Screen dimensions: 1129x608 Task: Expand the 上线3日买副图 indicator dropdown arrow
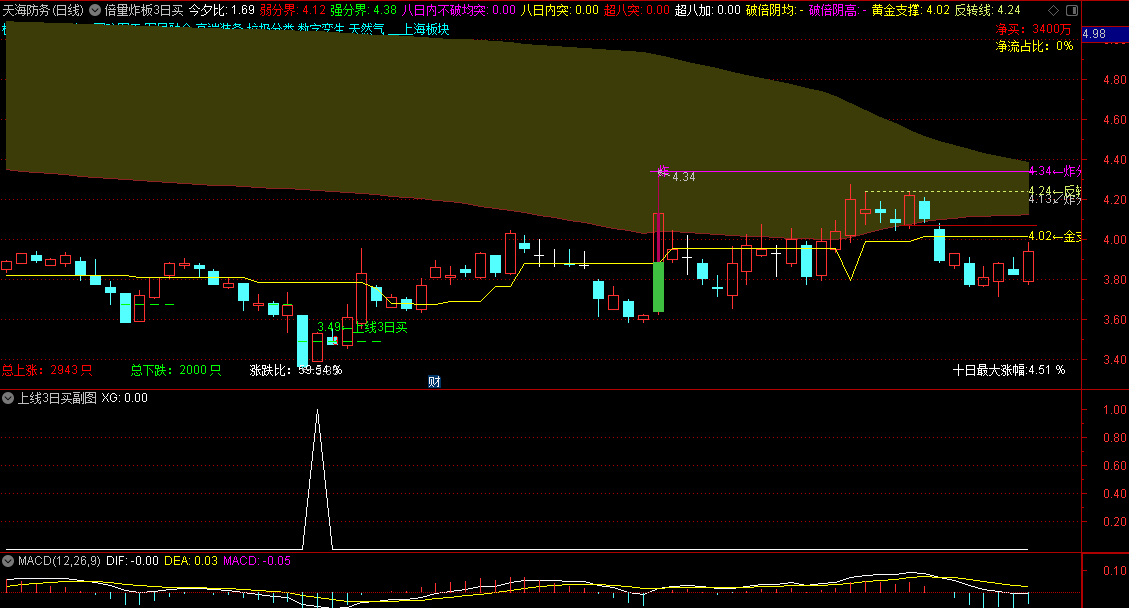[8, 398]
